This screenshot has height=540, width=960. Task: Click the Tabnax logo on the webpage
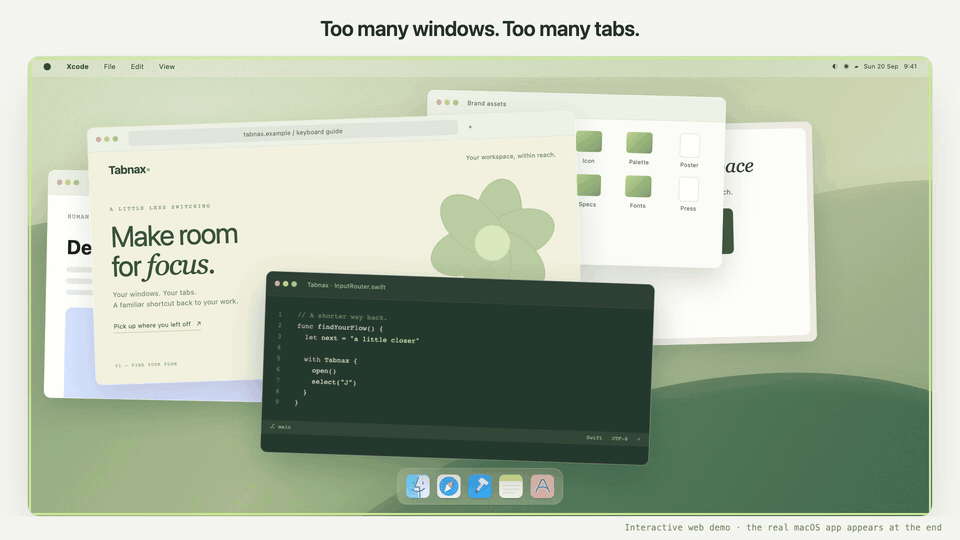[129, 170]
